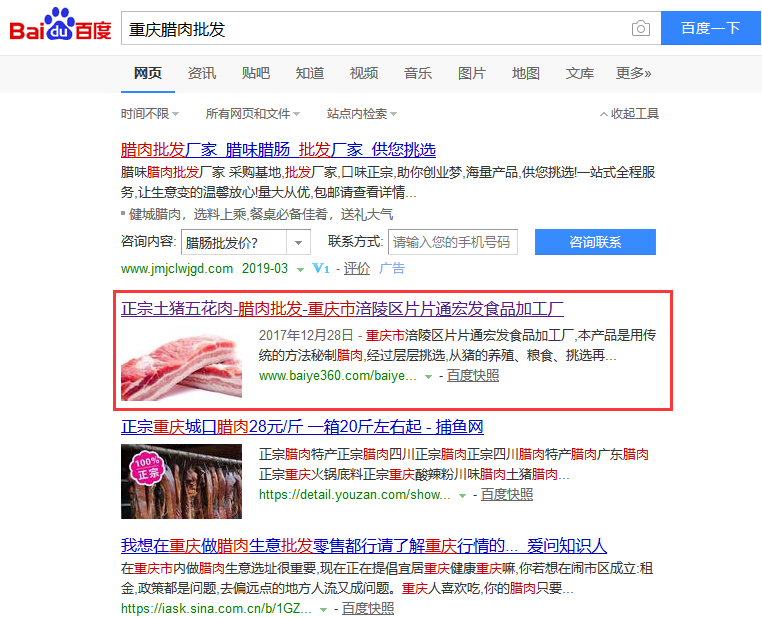Open the pork belly thumbnail image

click(181, 363)
